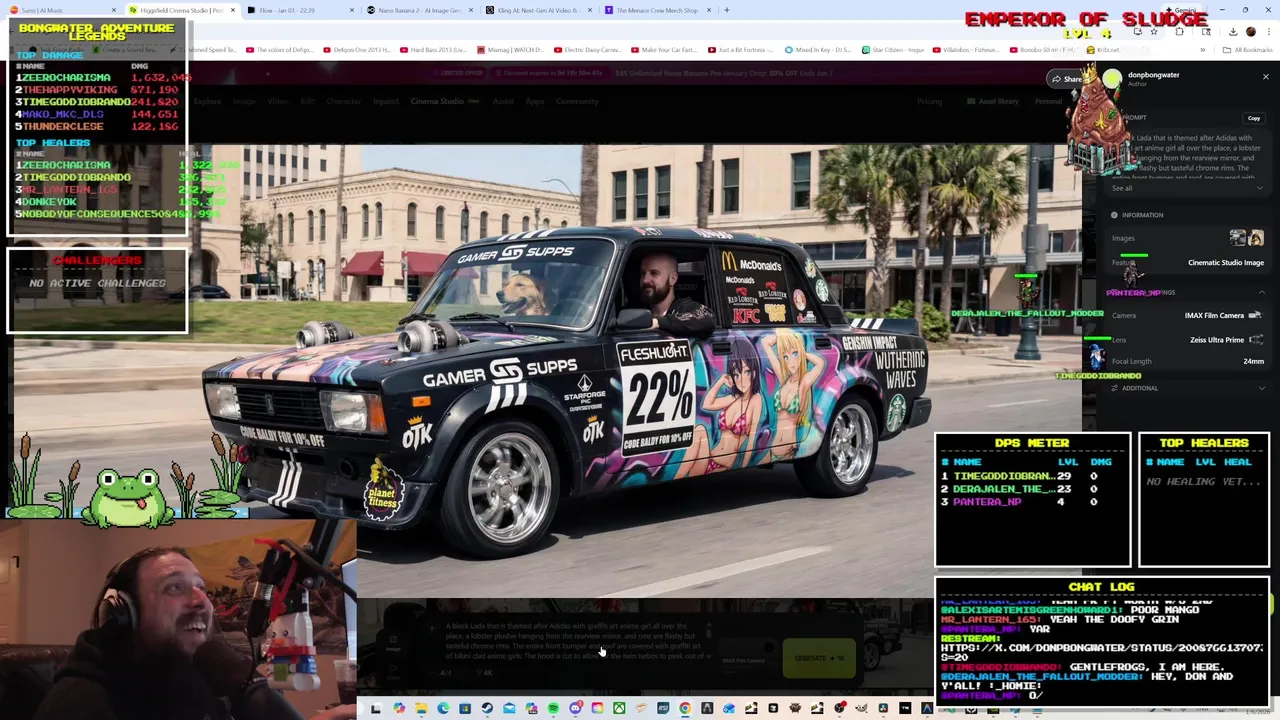Click the Share button
Image resolution: width=1280 pixels, height=720 pixels.
[1066, 79]
